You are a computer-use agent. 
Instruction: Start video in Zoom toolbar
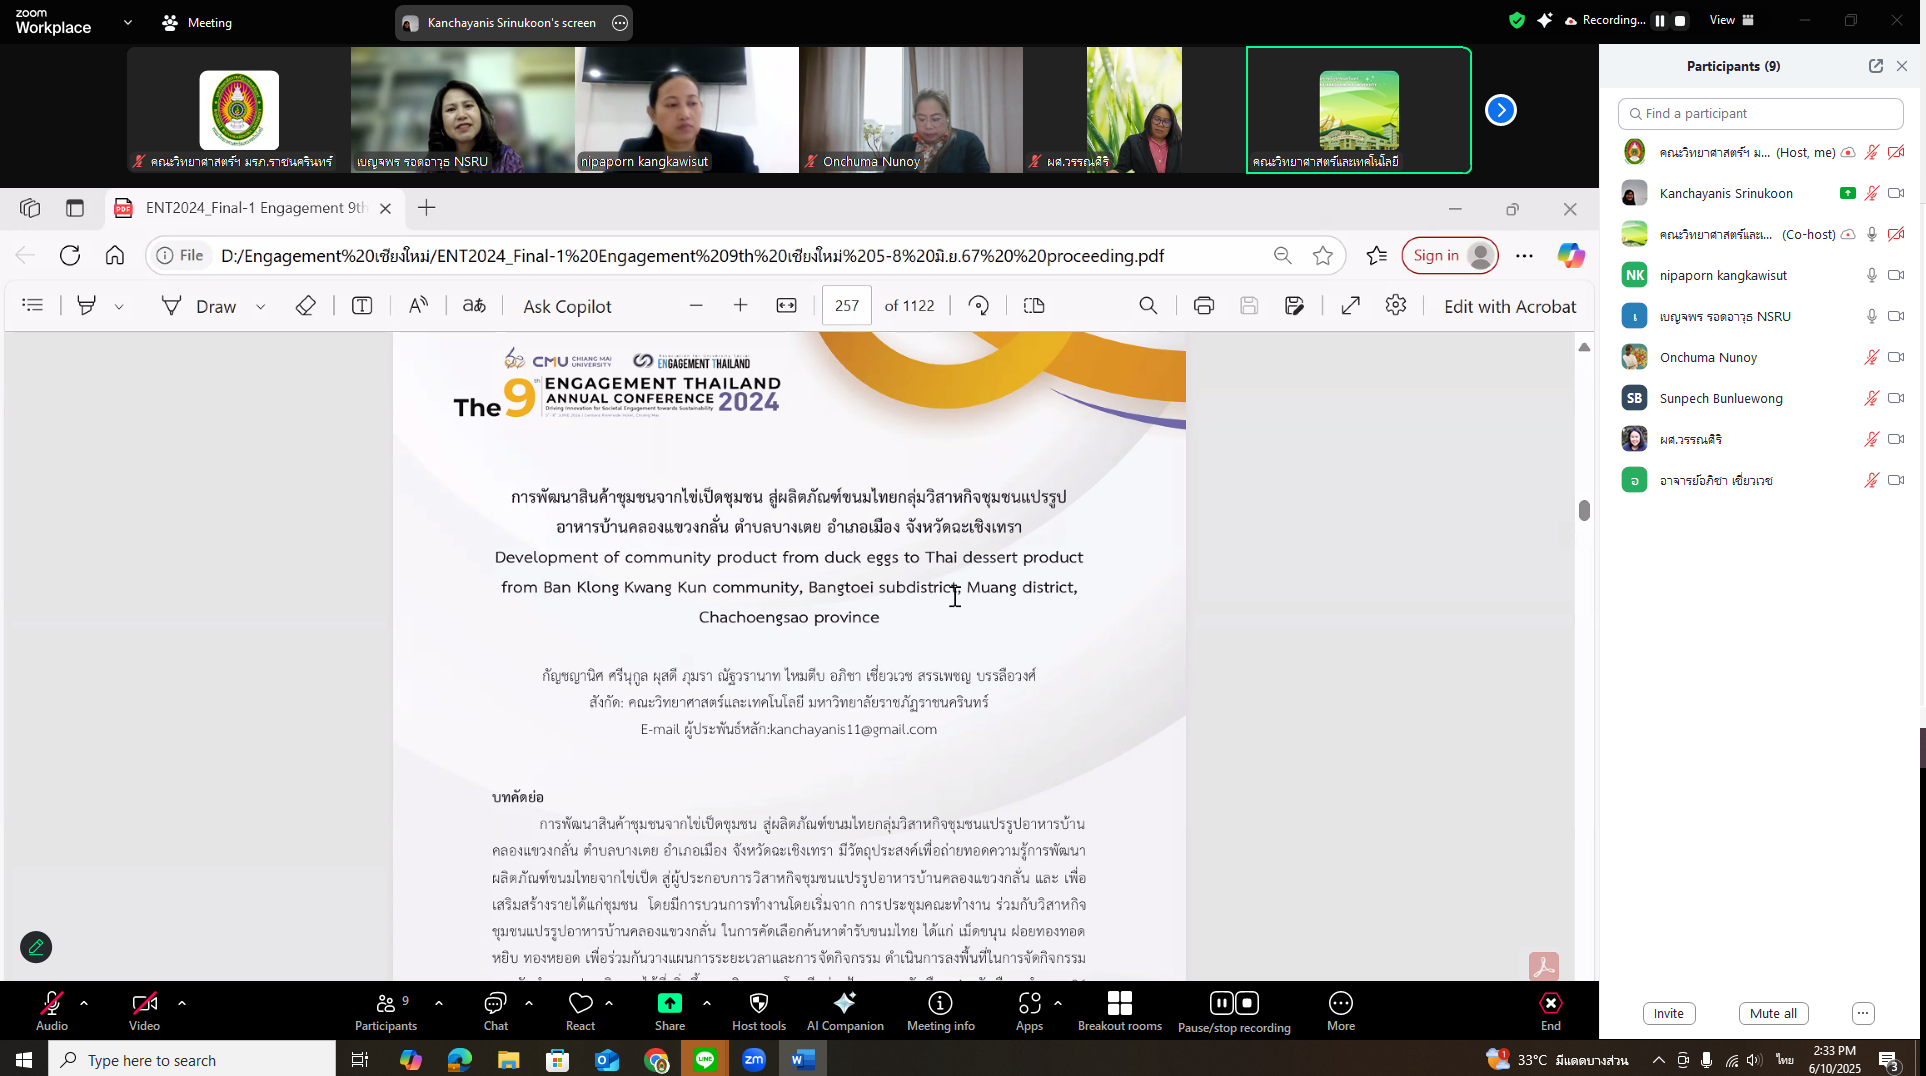(144, 1010)
